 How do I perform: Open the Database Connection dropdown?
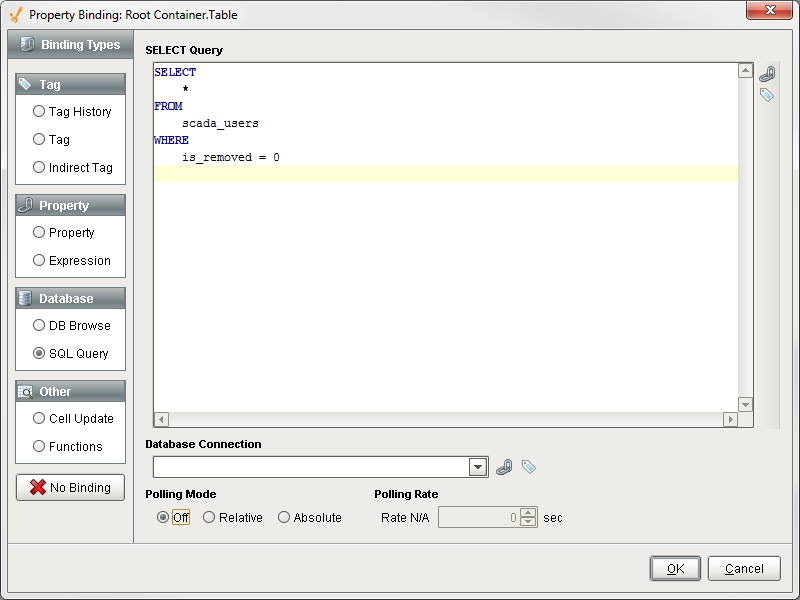[x=478, y=467]
